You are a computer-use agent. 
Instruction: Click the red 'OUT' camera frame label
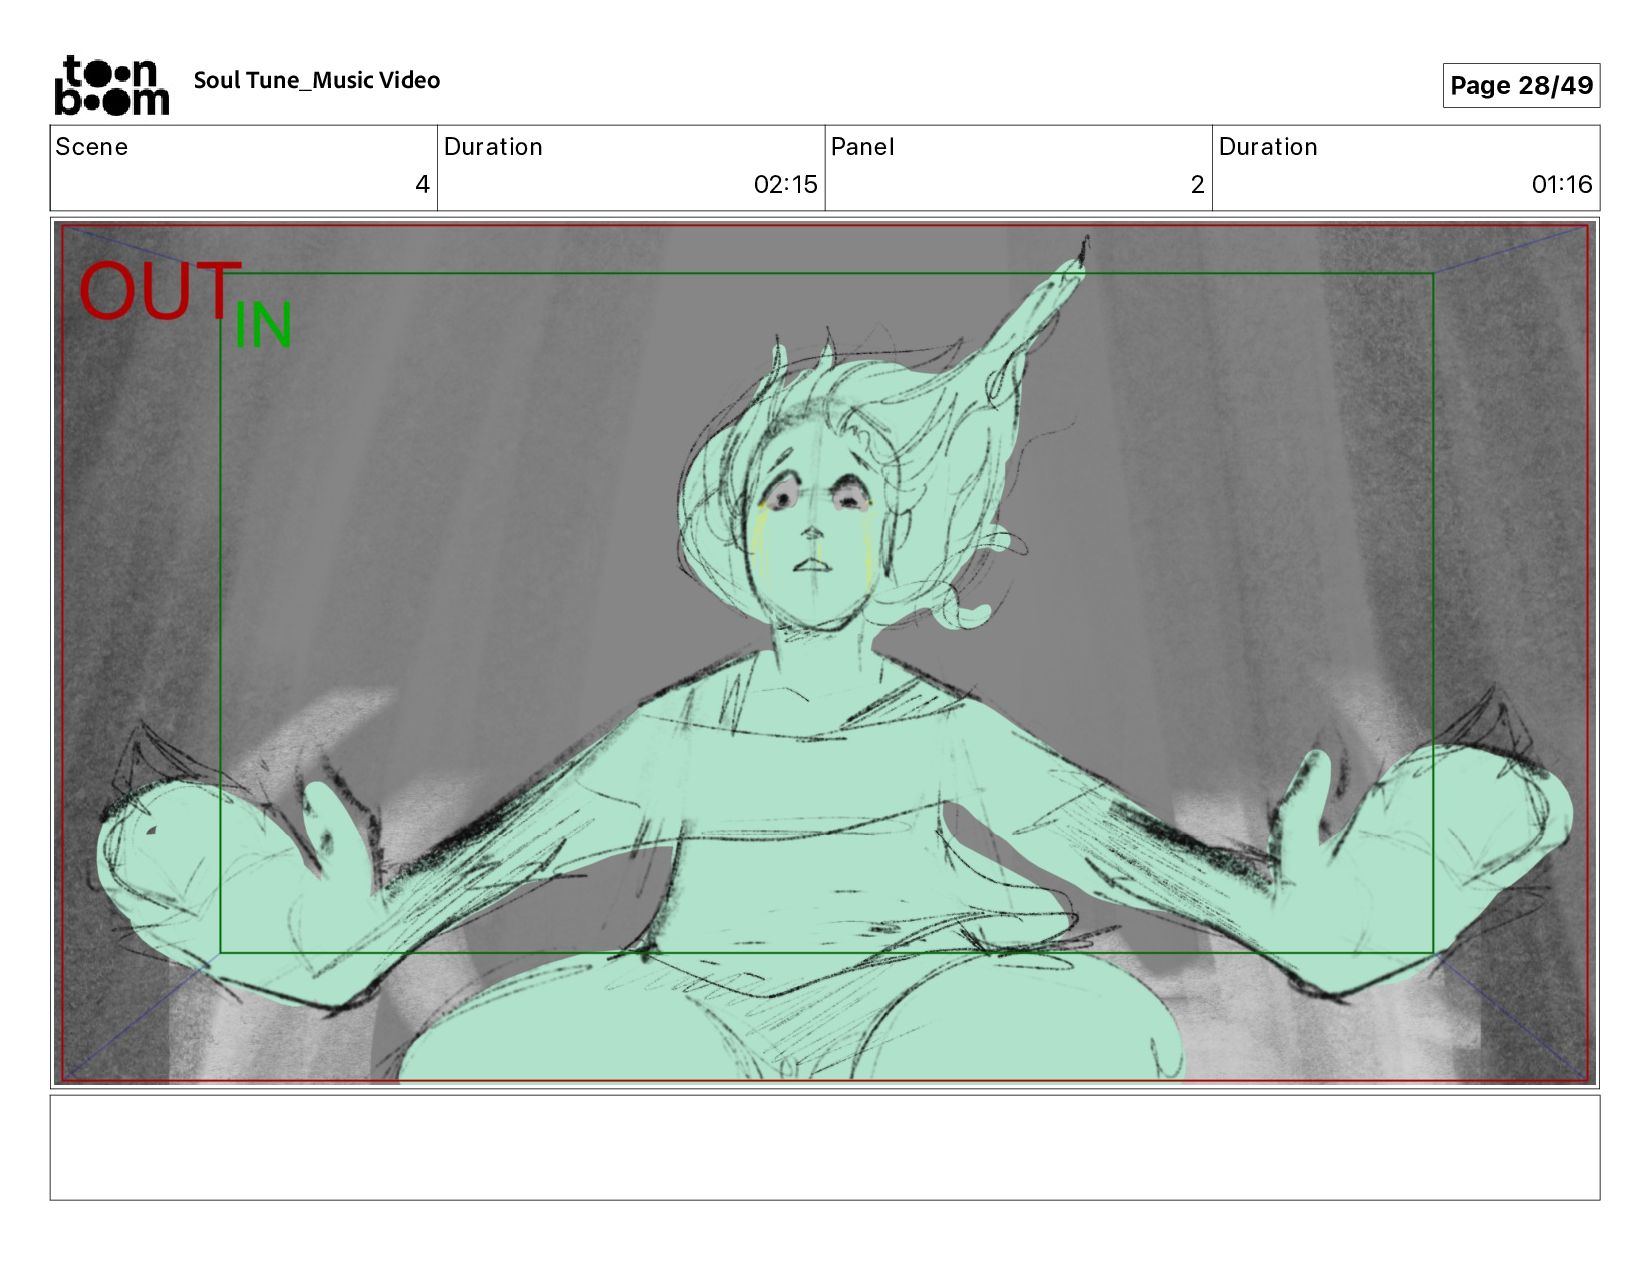[160, 291]
